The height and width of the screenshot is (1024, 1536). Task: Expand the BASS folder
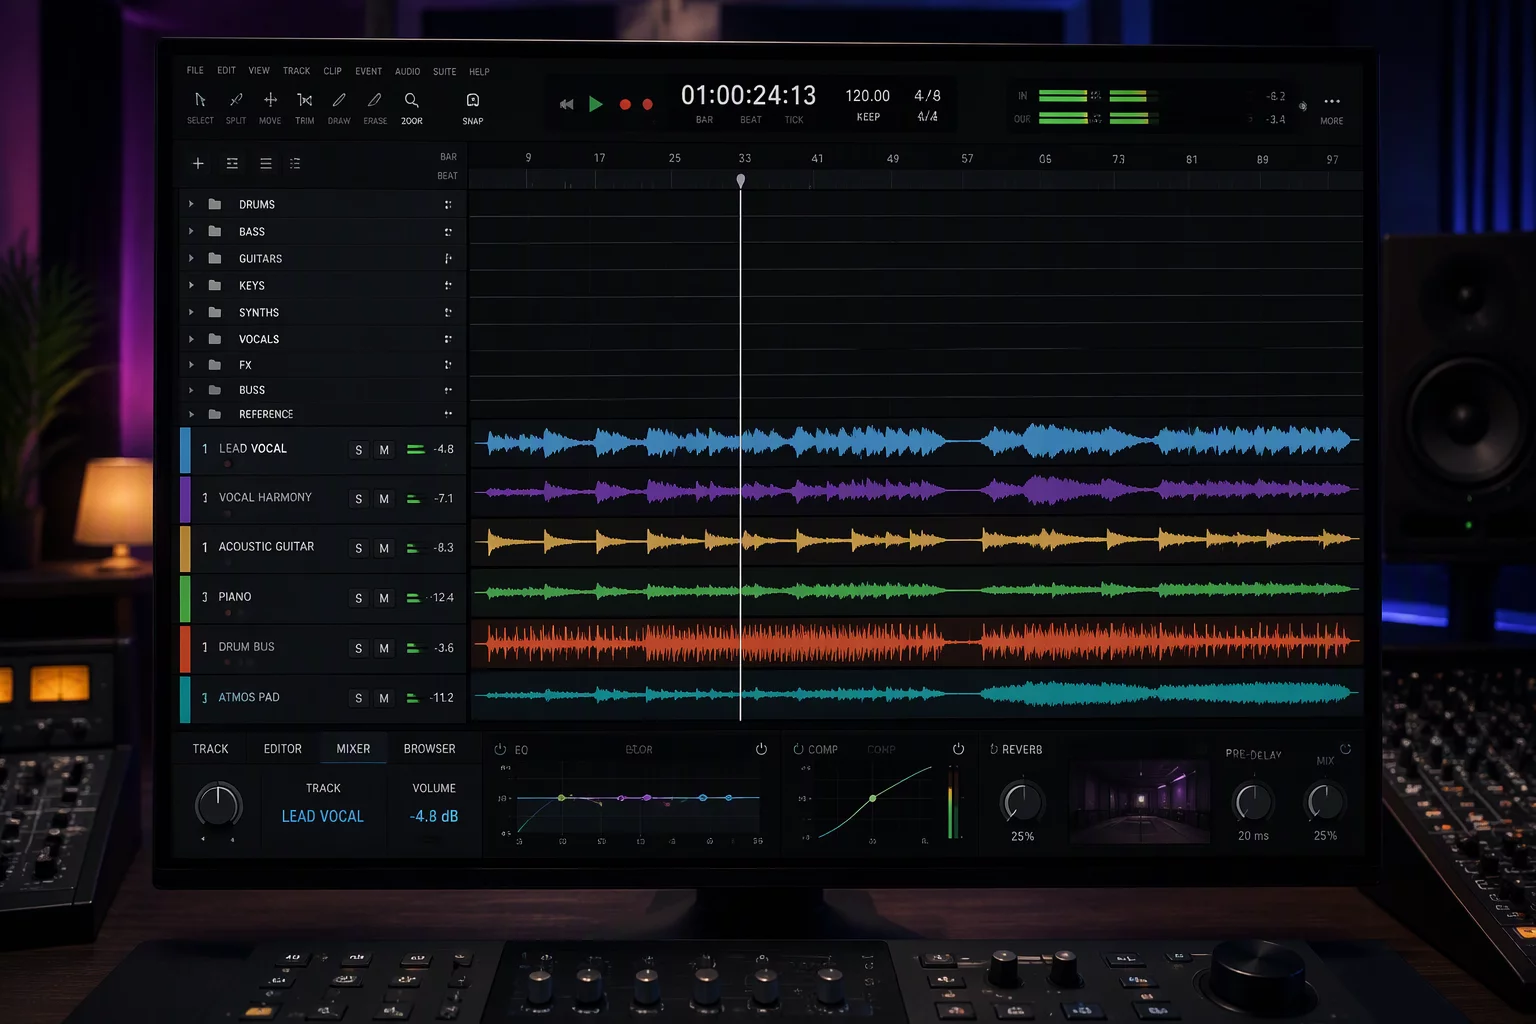tap(191, 231)
